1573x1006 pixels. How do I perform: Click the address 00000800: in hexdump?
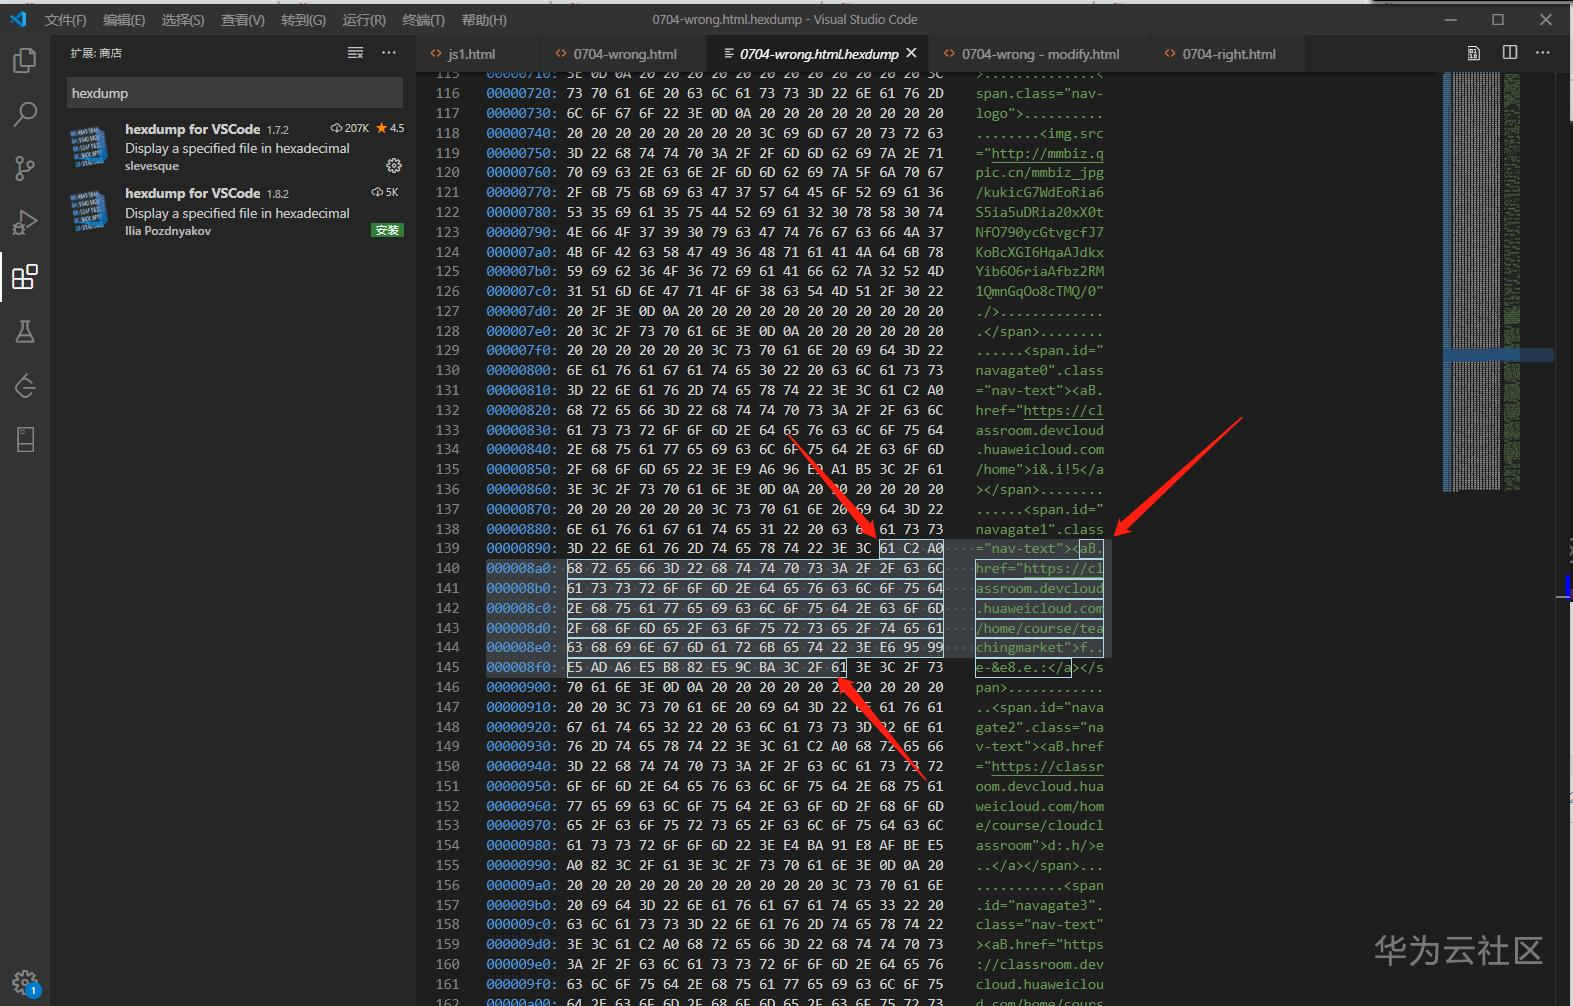click(x=521, y=370)
